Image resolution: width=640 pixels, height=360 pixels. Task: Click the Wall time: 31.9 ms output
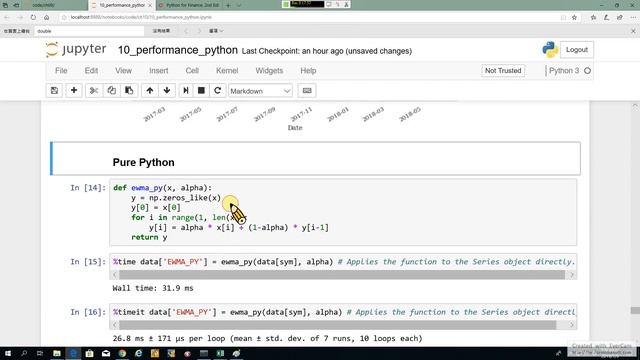coord(153,288)
